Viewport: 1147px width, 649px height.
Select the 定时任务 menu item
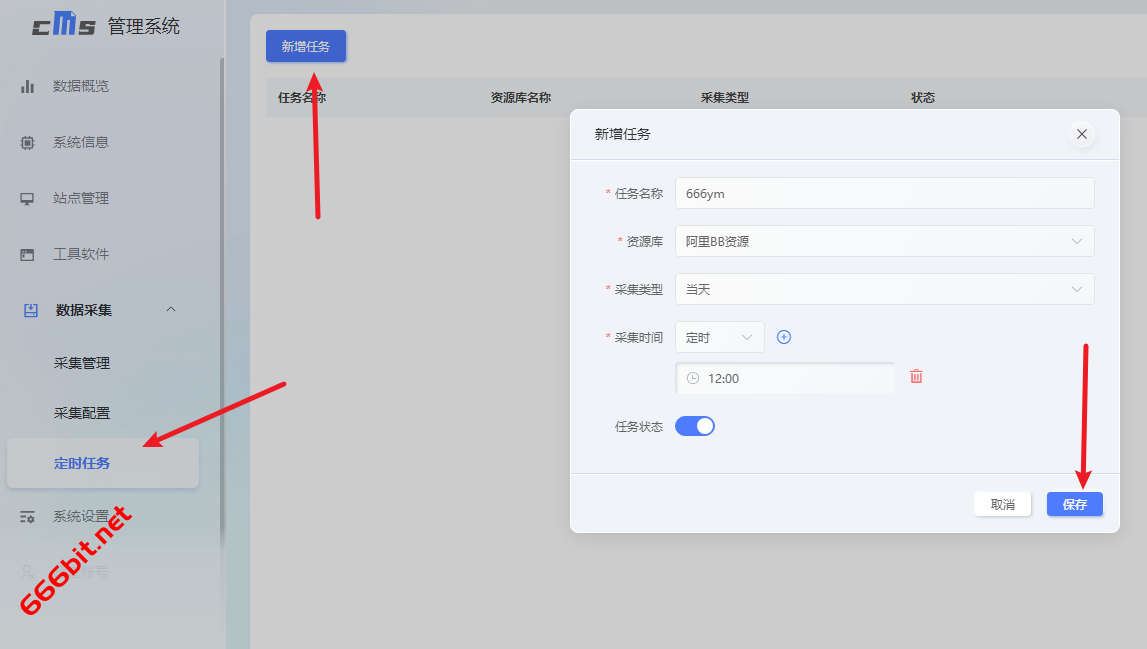82,463
